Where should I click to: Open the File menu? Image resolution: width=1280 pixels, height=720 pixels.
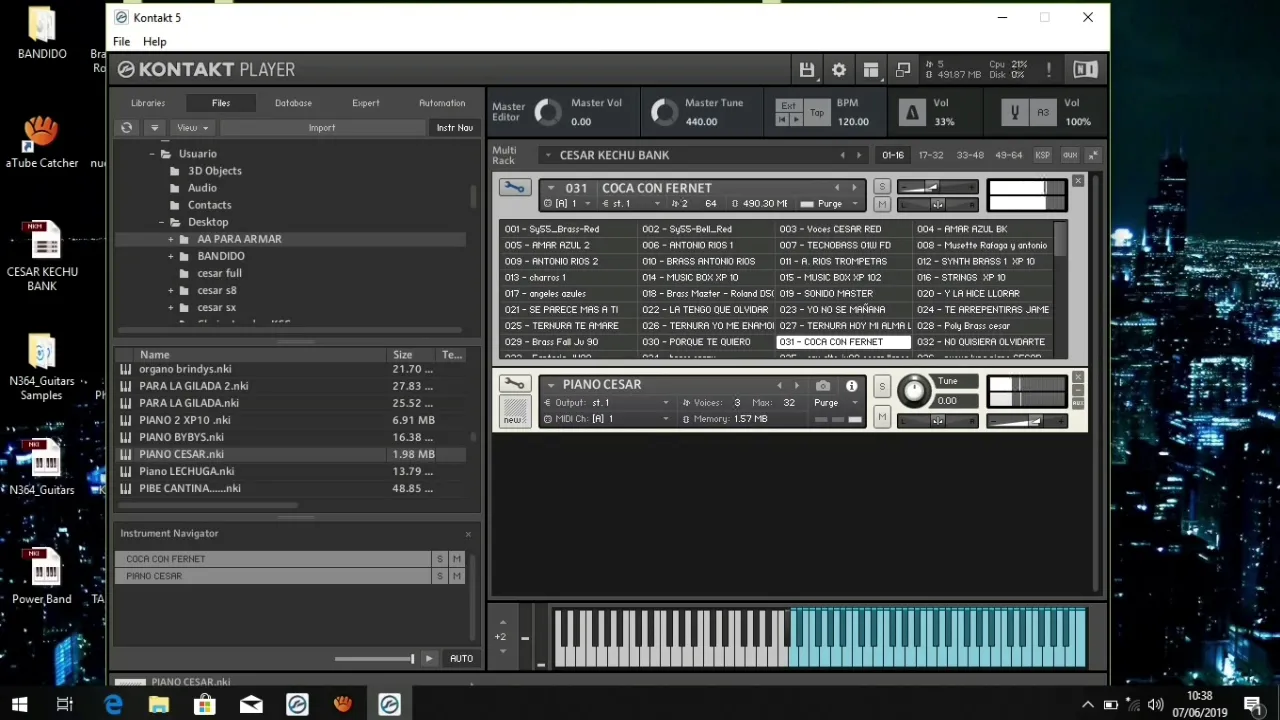tap(121, 42)
